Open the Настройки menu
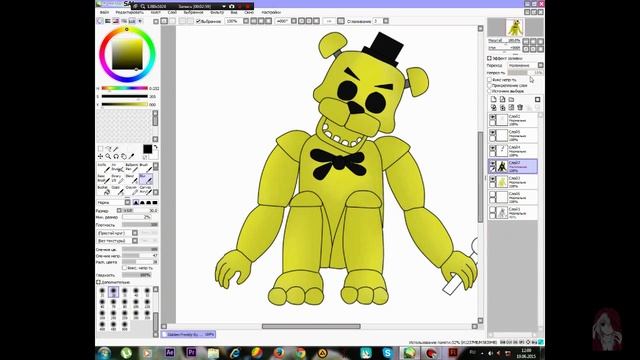The image size is (640, 360). [x=271, y=13]
